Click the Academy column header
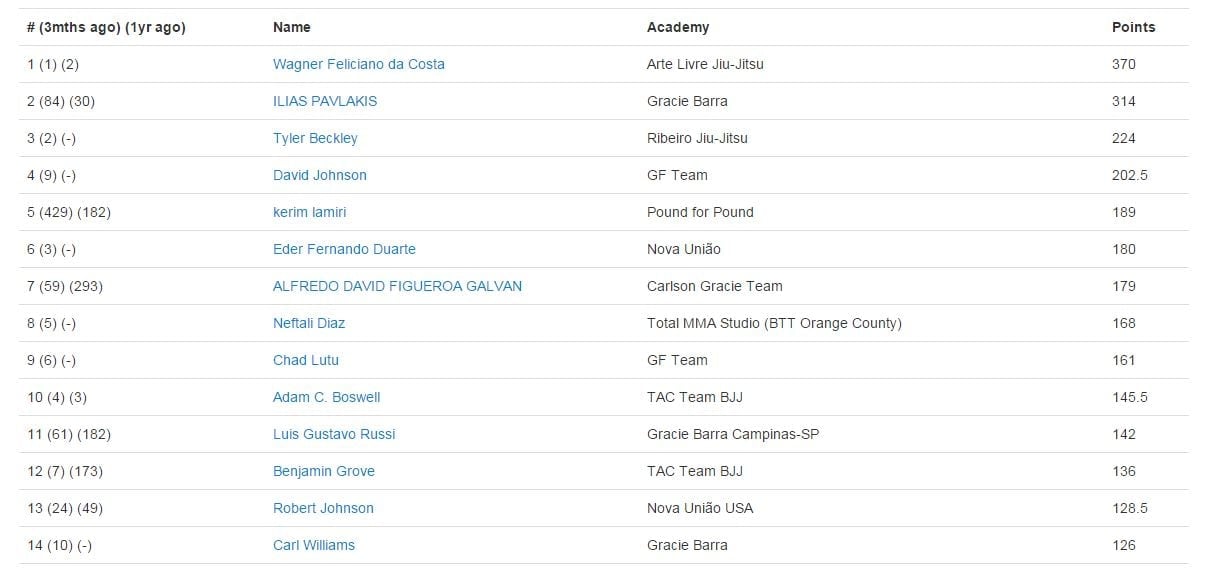 click(678, 27)
